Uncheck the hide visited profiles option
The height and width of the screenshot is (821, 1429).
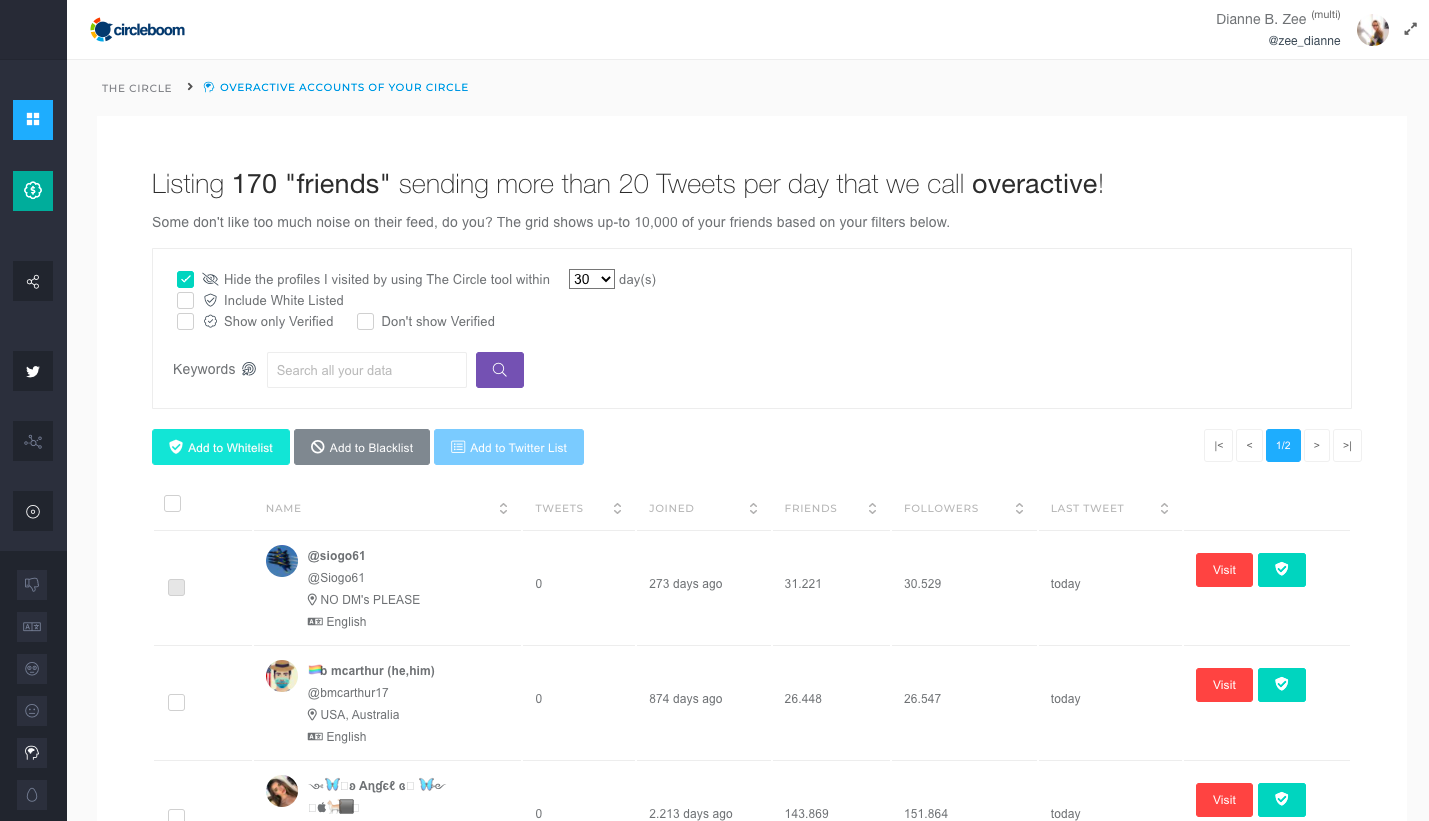[x=185, y=279]
